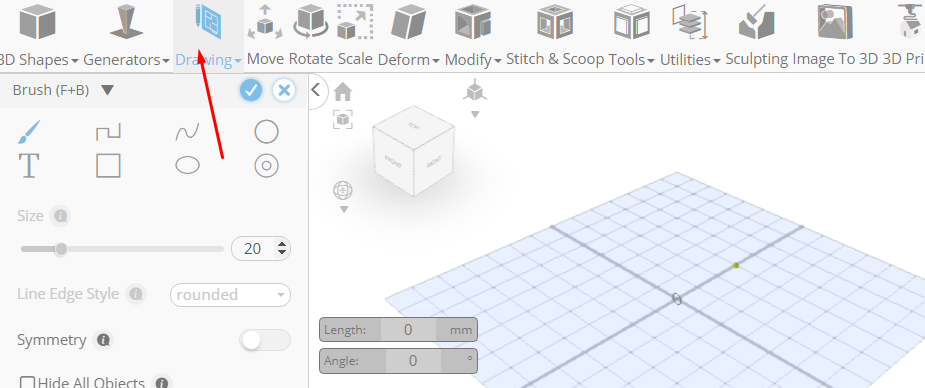Click the view orientation cube

pos(413,152)
